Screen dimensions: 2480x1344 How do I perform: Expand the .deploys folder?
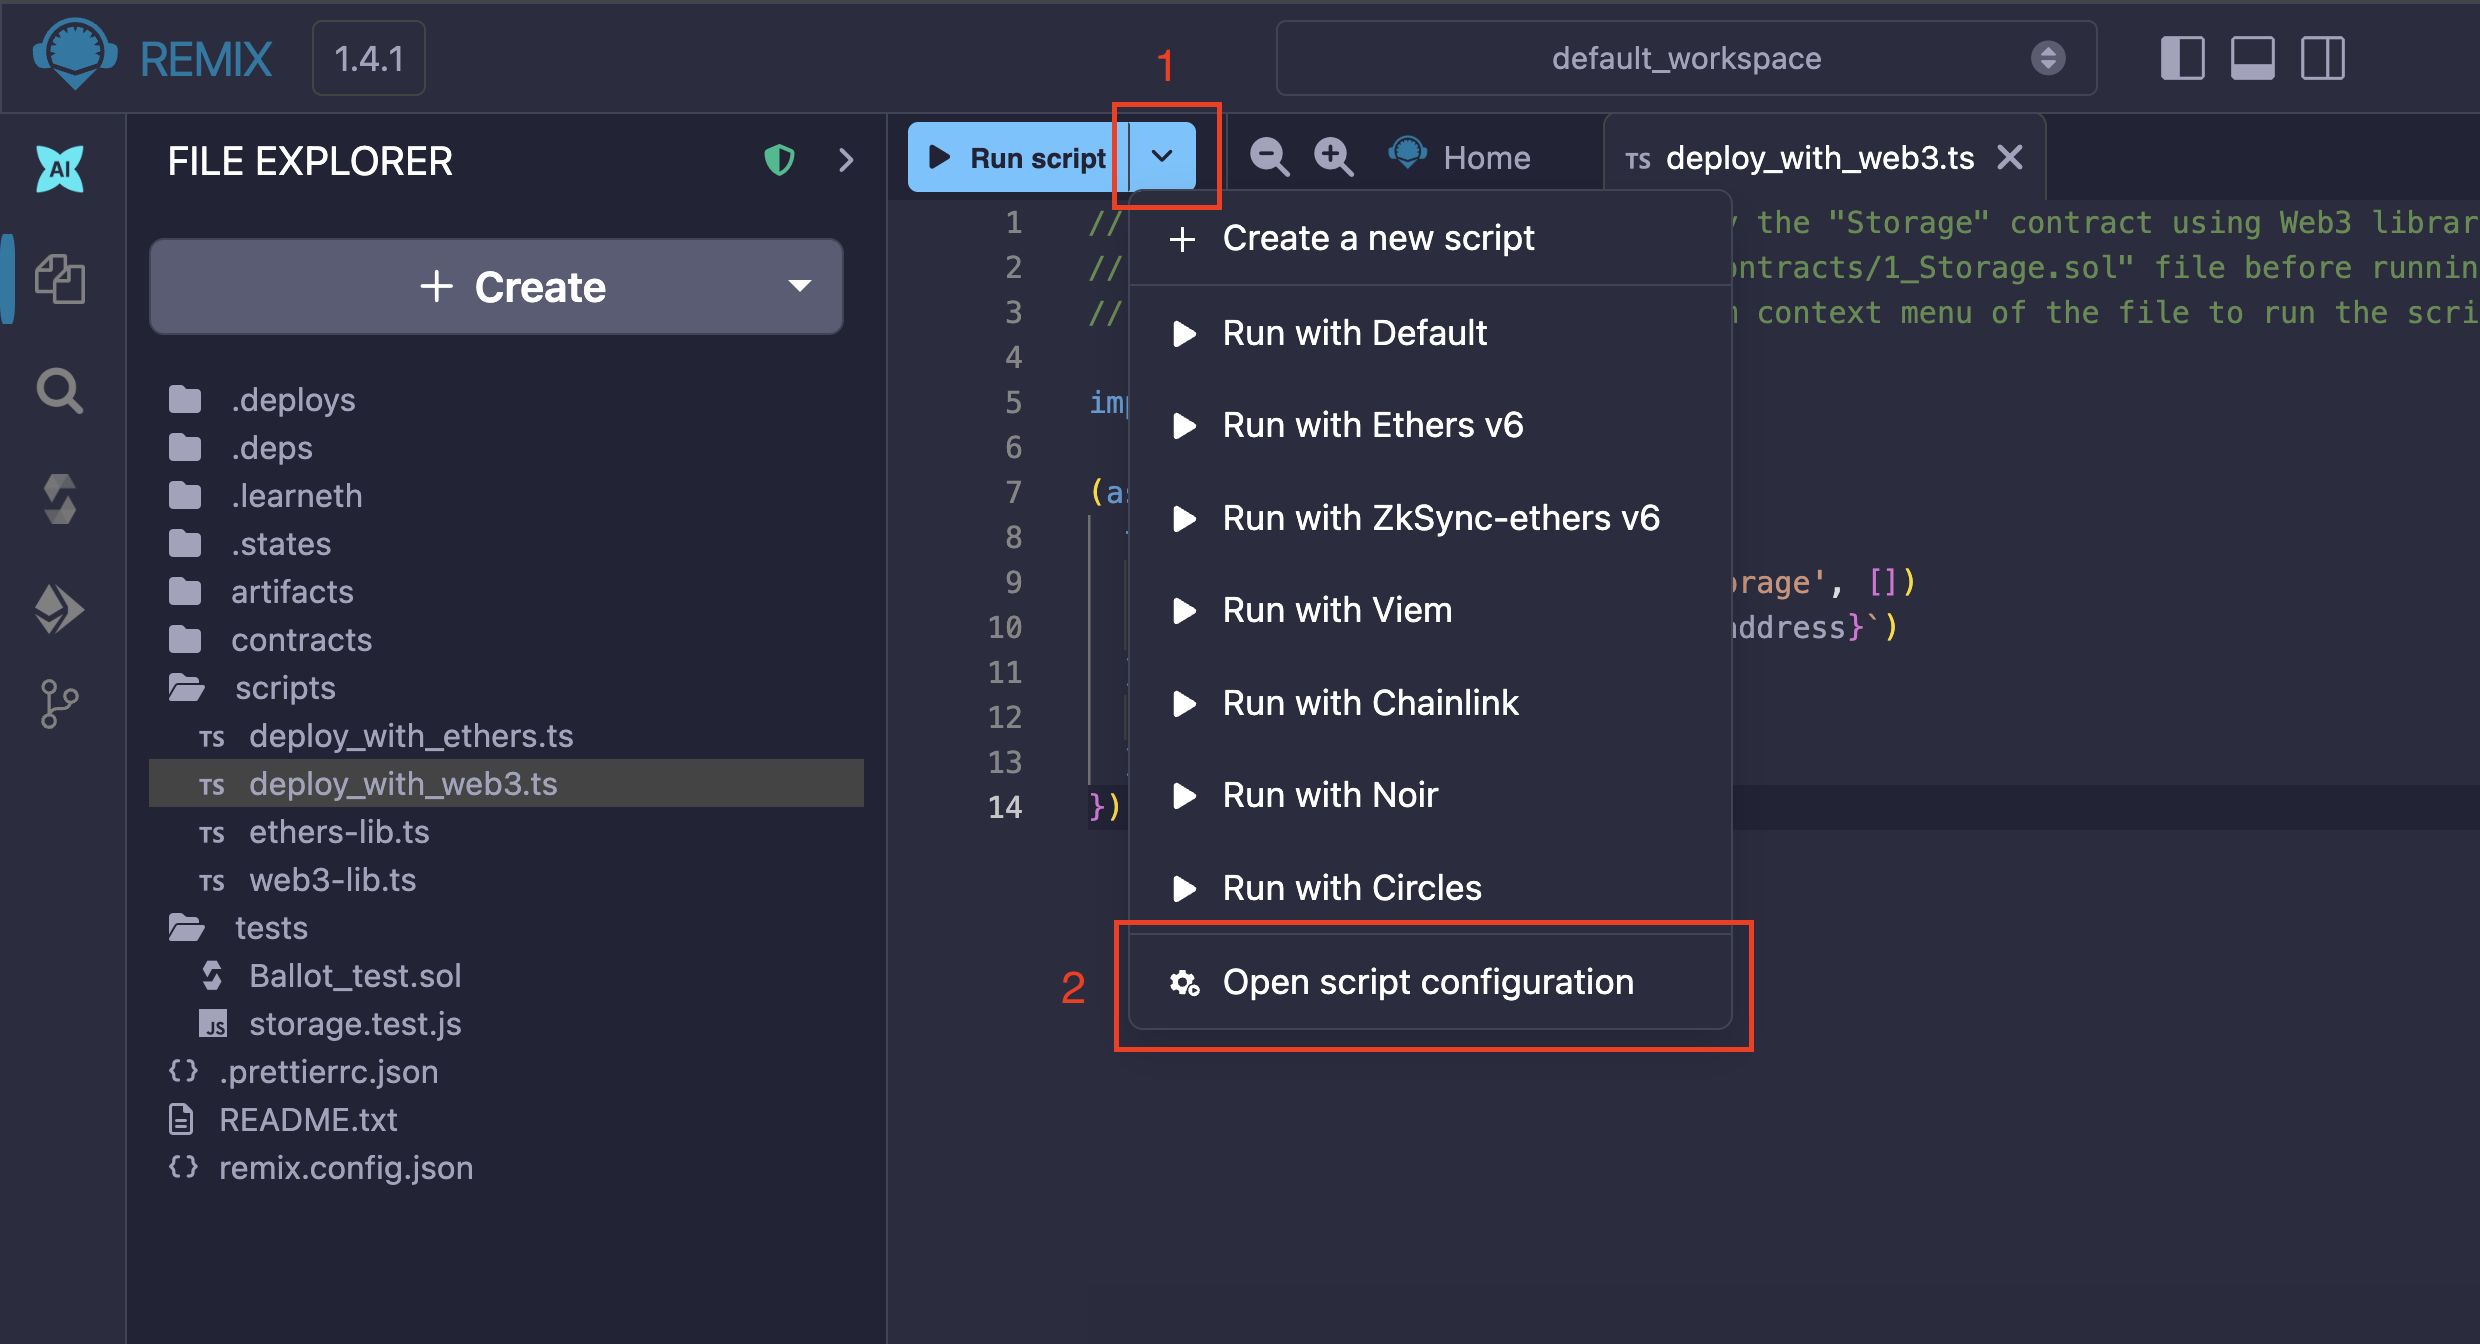262,400
